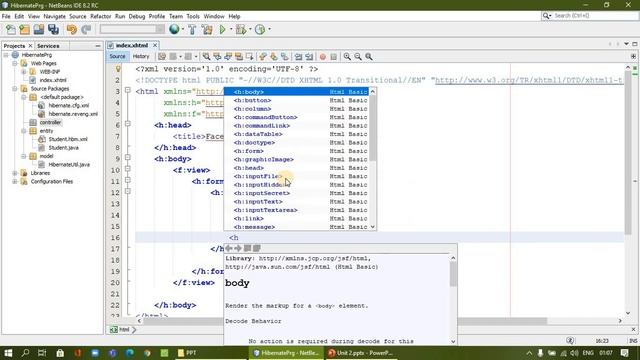Click the Save All toolbar icon
Viewport: 640px width, 360px height.
coord(53,29)
